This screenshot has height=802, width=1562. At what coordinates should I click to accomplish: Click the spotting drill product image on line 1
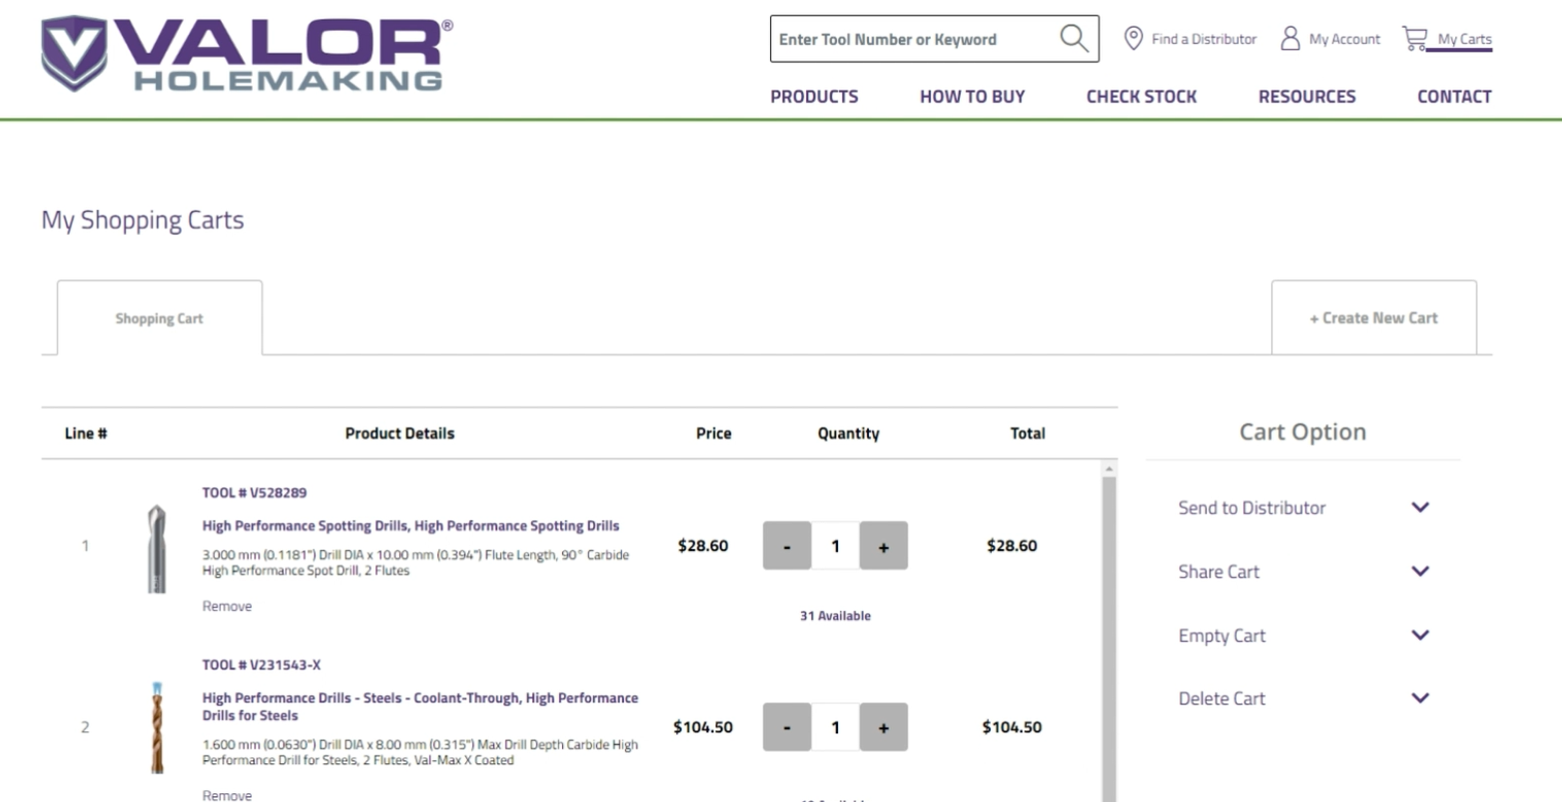pos(157,546)
